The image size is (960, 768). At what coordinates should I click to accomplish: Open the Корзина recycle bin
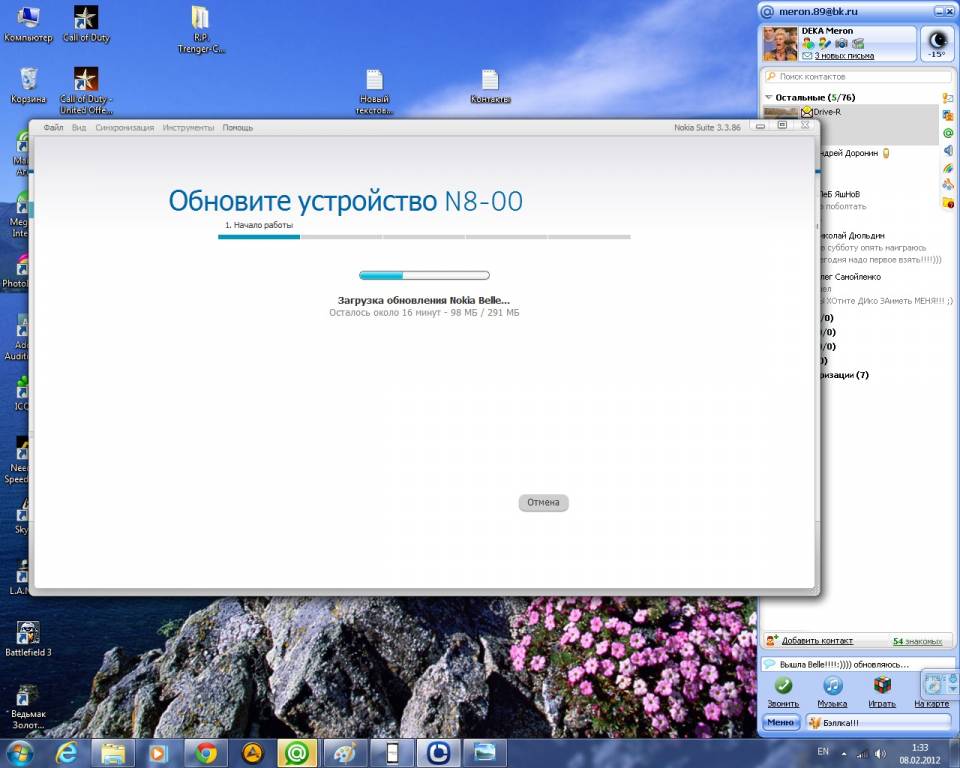[x=28, y=86]
